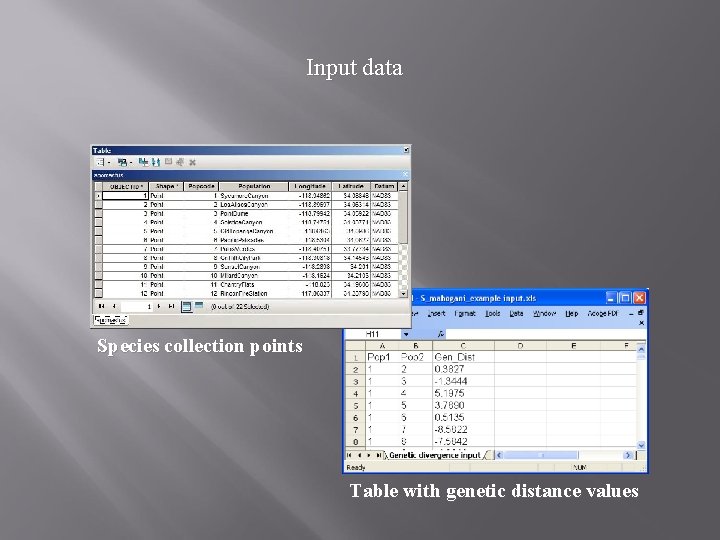Select the row selector for OBJECTID 10

[98, 276]
